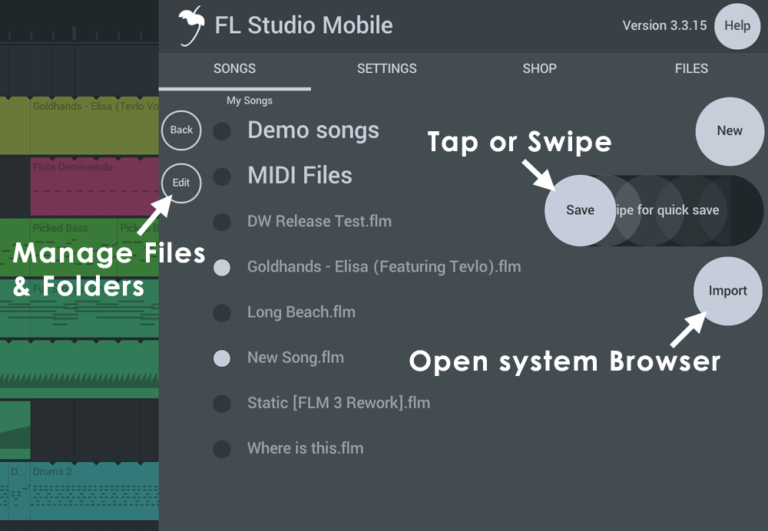The height and width of the screenshot is (531, 768).
Task: Toggle the radio dot beside Demo songs
Action: tap(222, 131)
